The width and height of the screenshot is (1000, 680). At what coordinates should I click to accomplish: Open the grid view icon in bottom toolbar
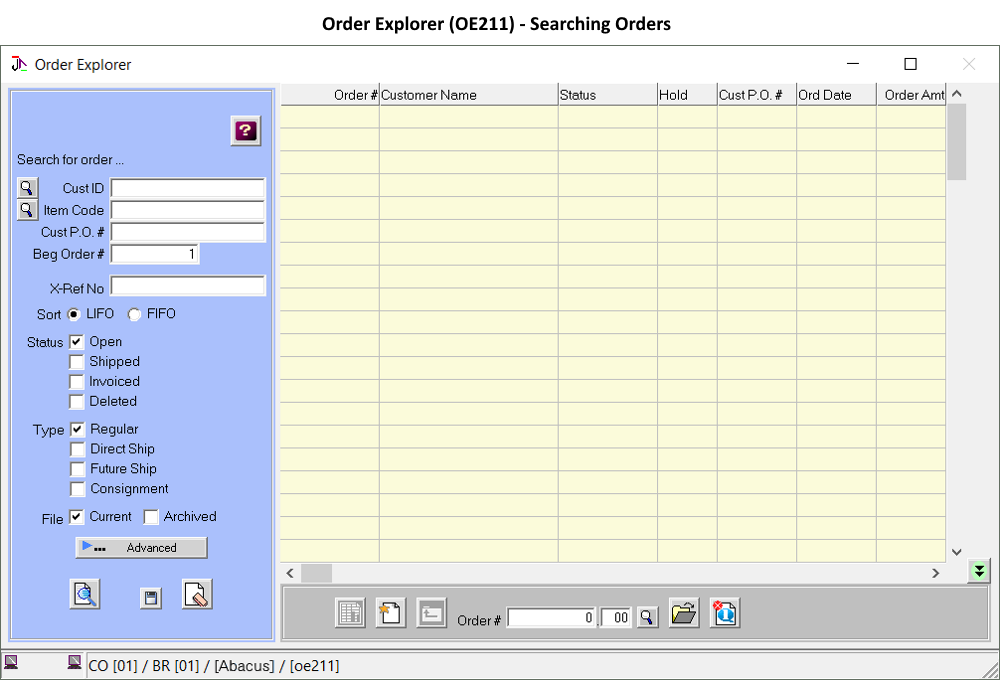click(350, 613)
